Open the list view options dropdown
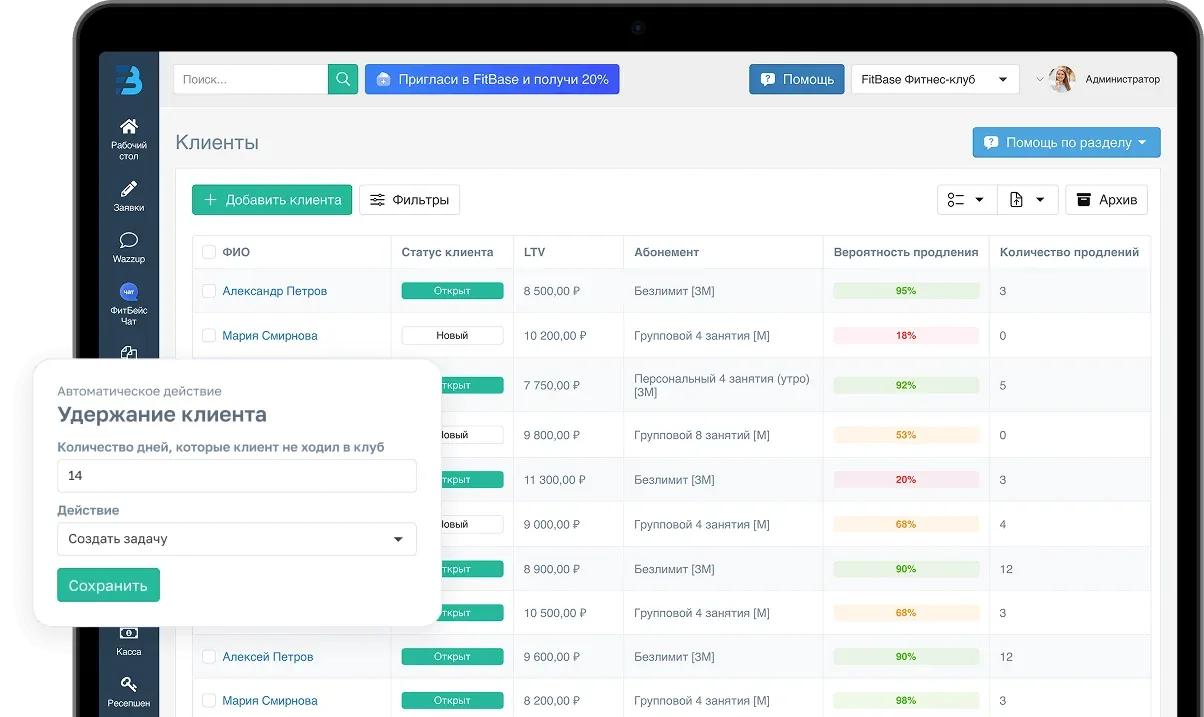Image resolution: width=1204 pixels, height=717 pixels. pyautogui.click(x=967, y=200)
